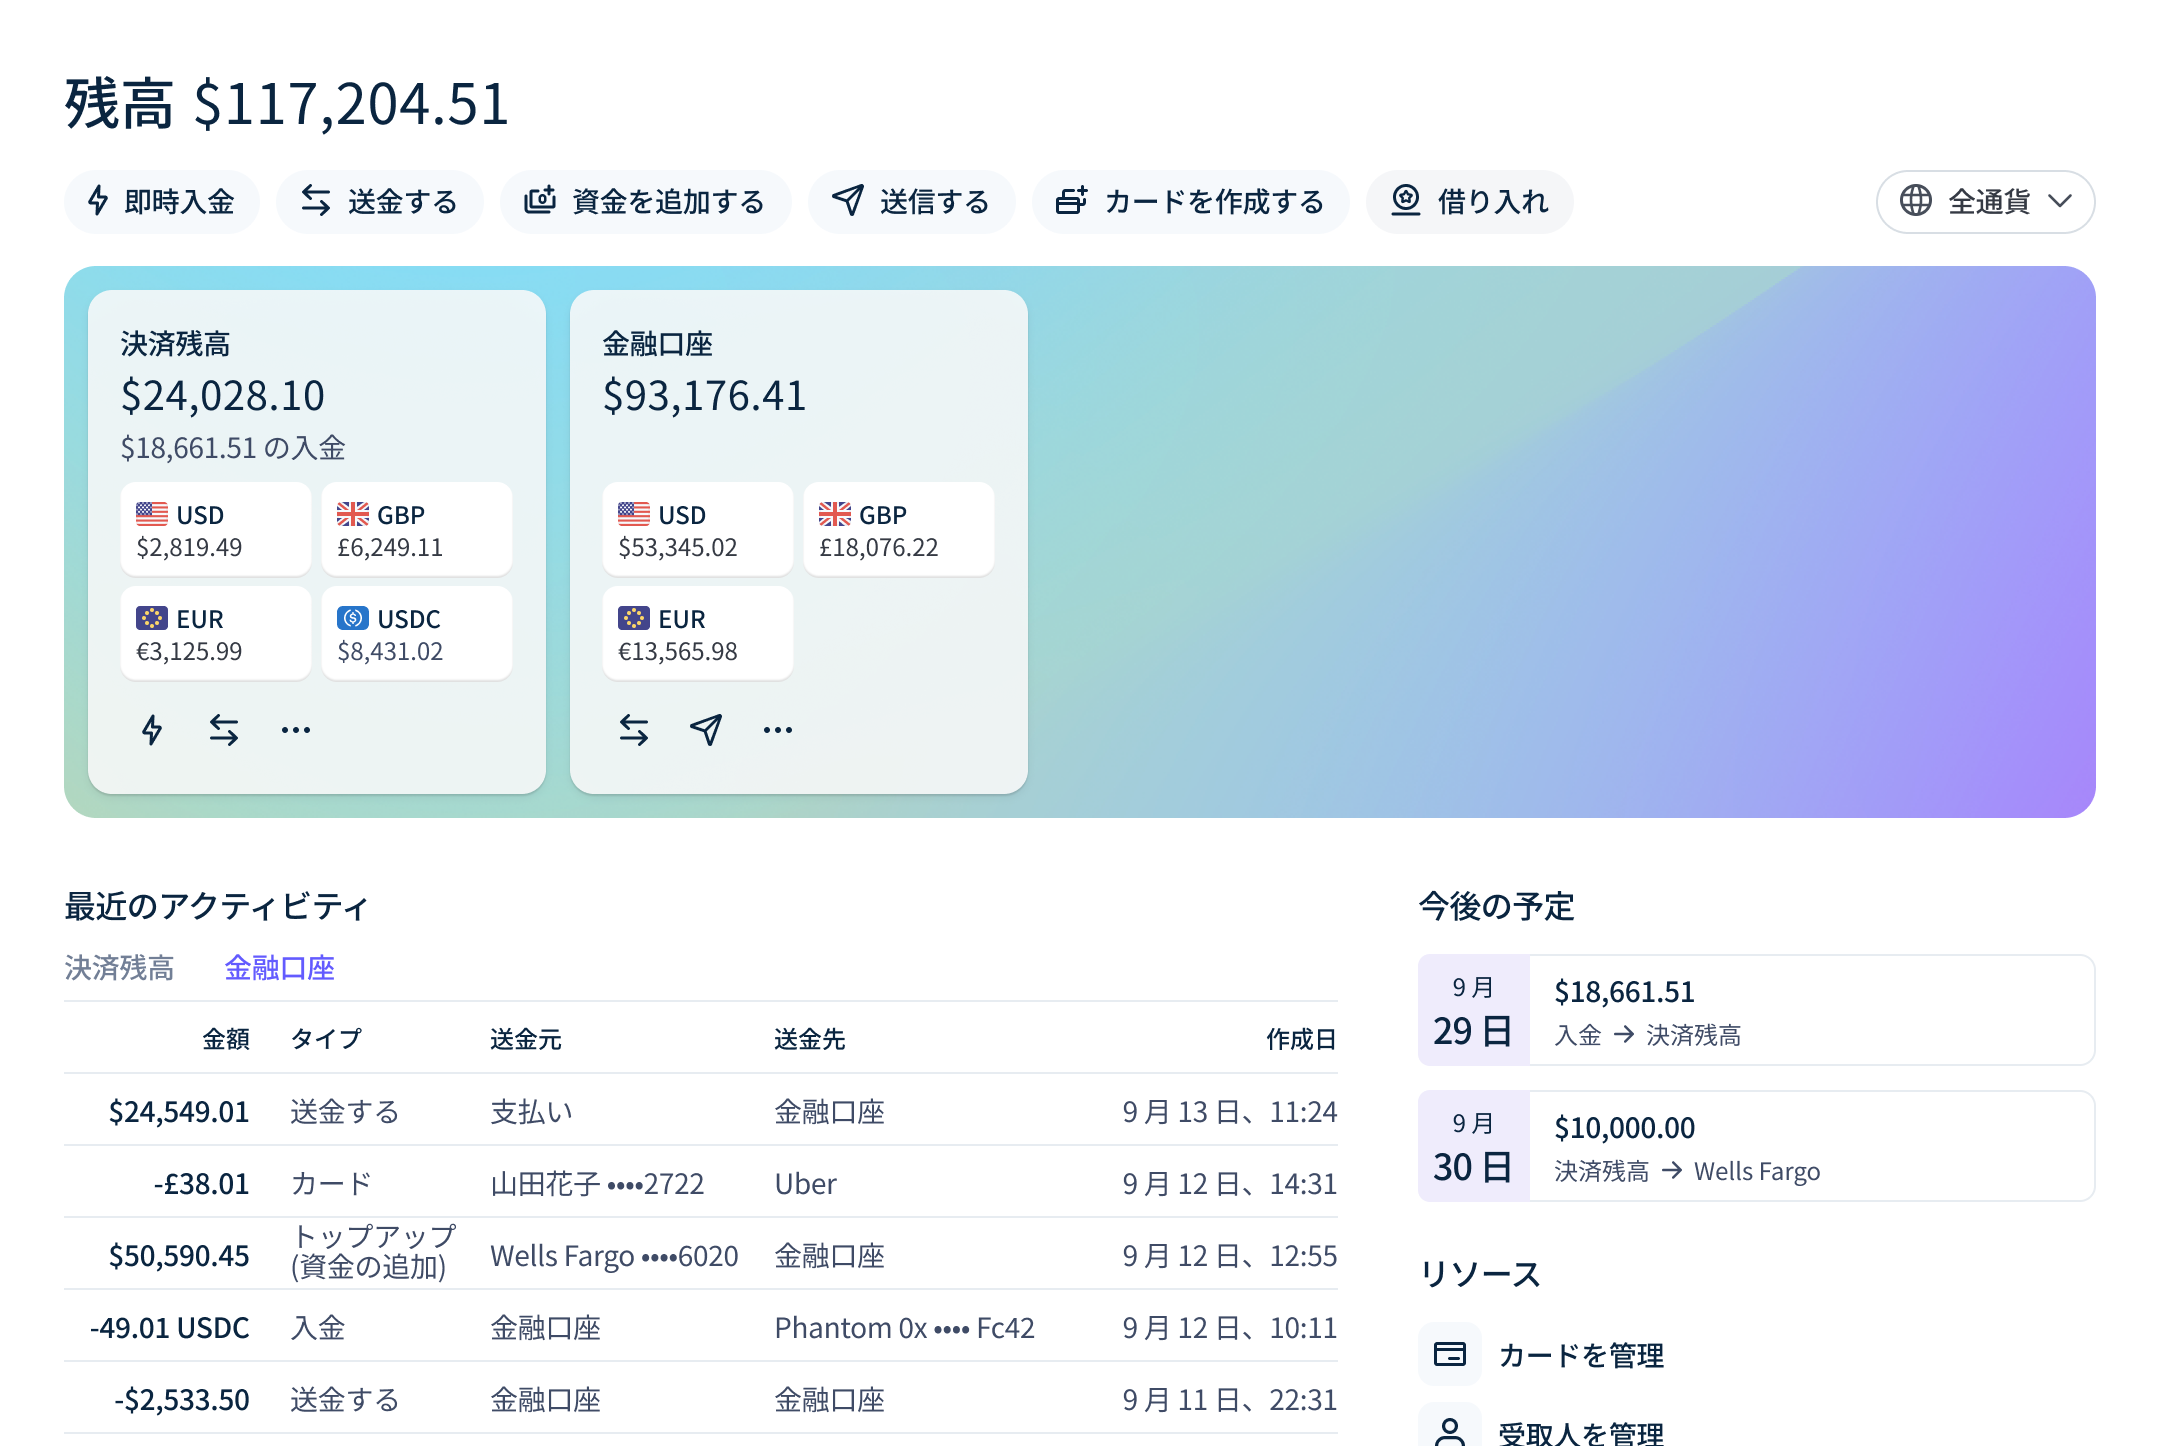Click 資金を追加する top-up button
The width and height of the screenshot is (2160, 1446).
(645, 202)
